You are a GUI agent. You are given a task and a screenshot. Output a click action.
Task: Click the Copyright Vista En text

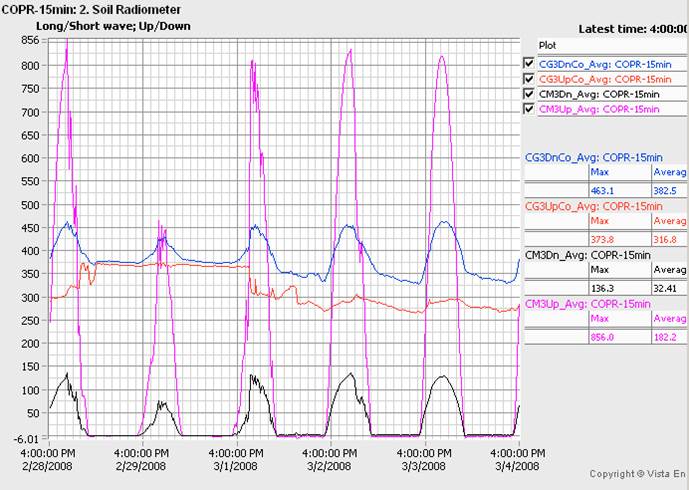coord(637,474)
